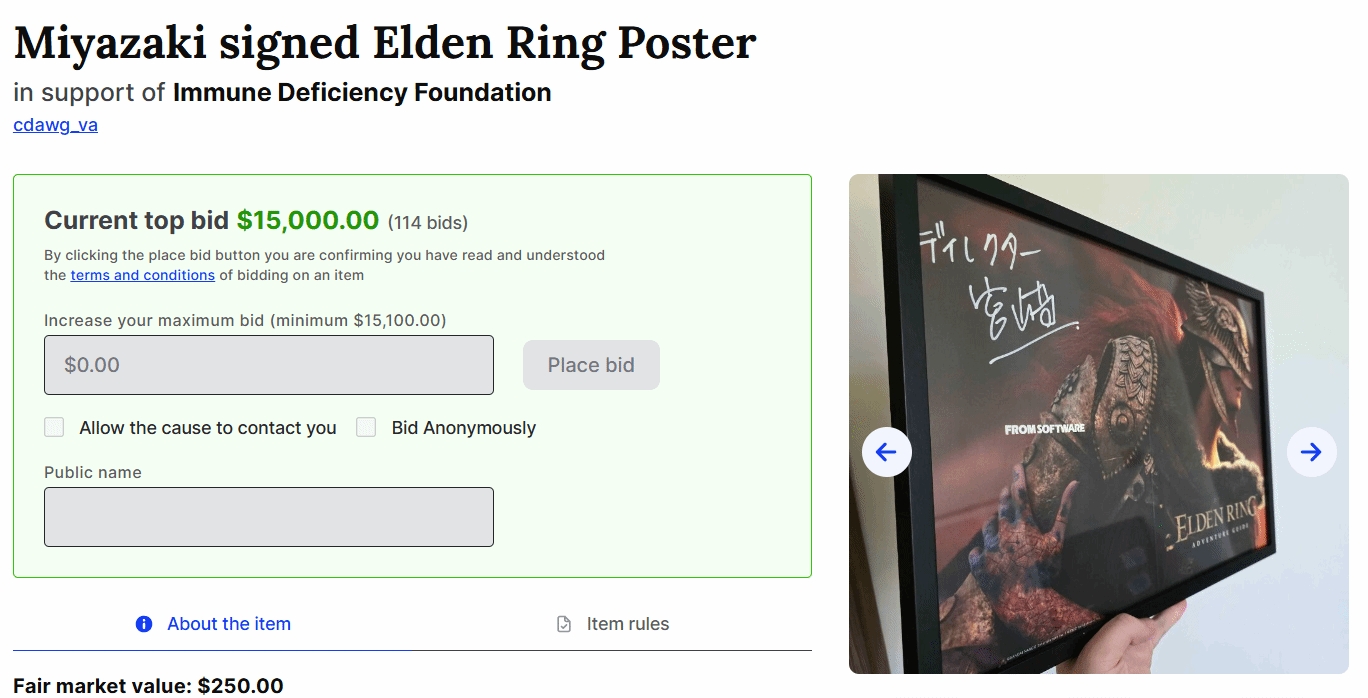Click the Miyazaki signed Elden Ring Poster title

(384, 43)
